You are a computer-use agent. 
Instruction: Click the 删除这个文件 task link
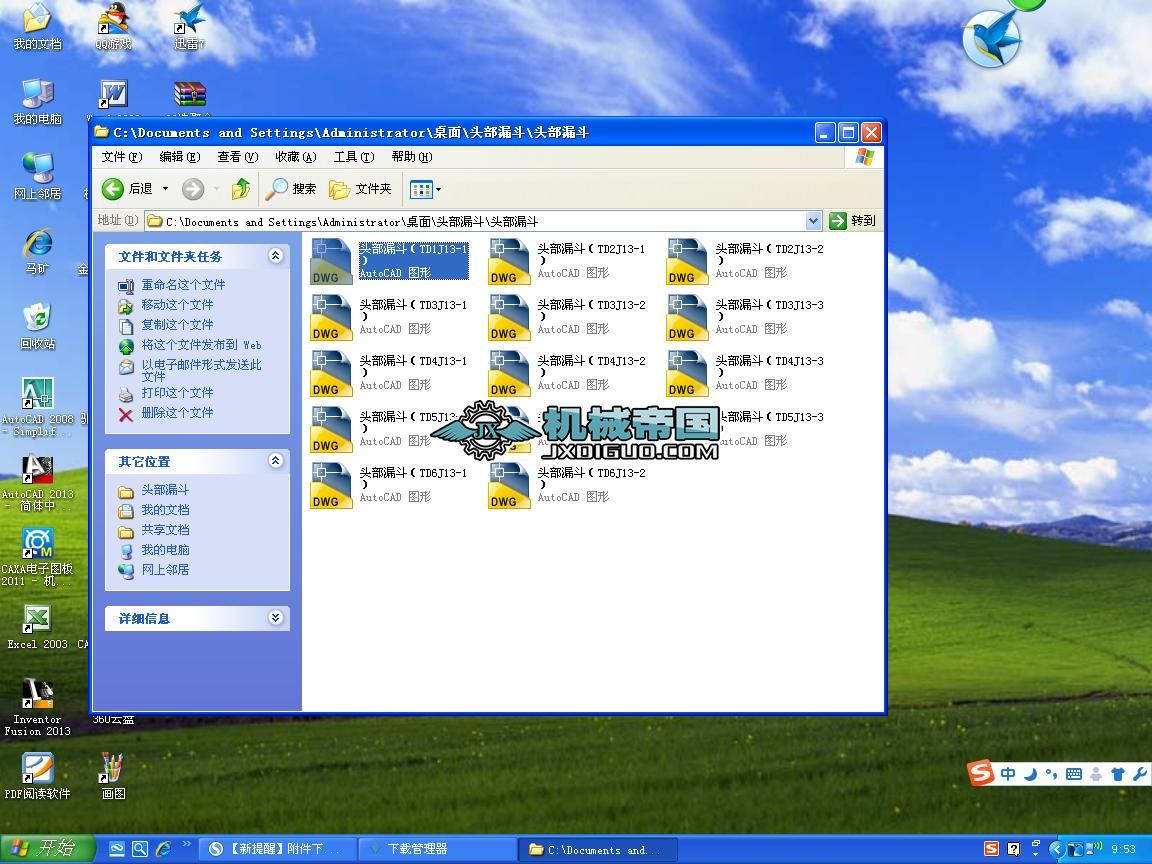point(178,412)
